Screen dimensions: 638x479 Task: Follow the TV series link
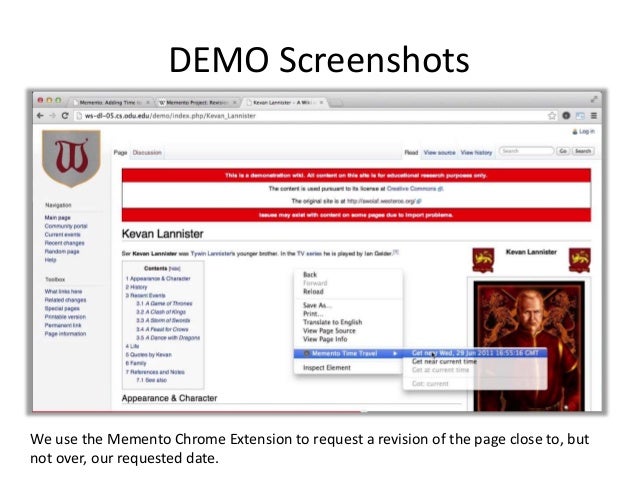click(309, 254)
